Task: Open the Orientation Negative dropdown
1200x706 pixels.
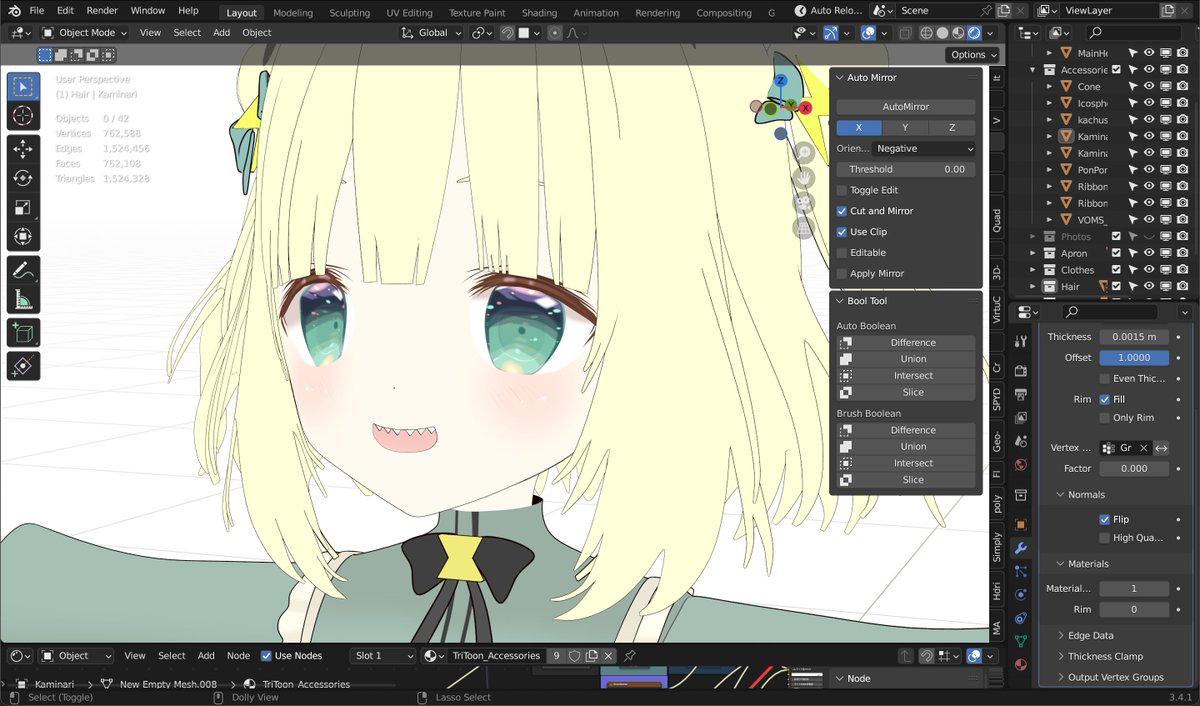Action: [924, 148]
